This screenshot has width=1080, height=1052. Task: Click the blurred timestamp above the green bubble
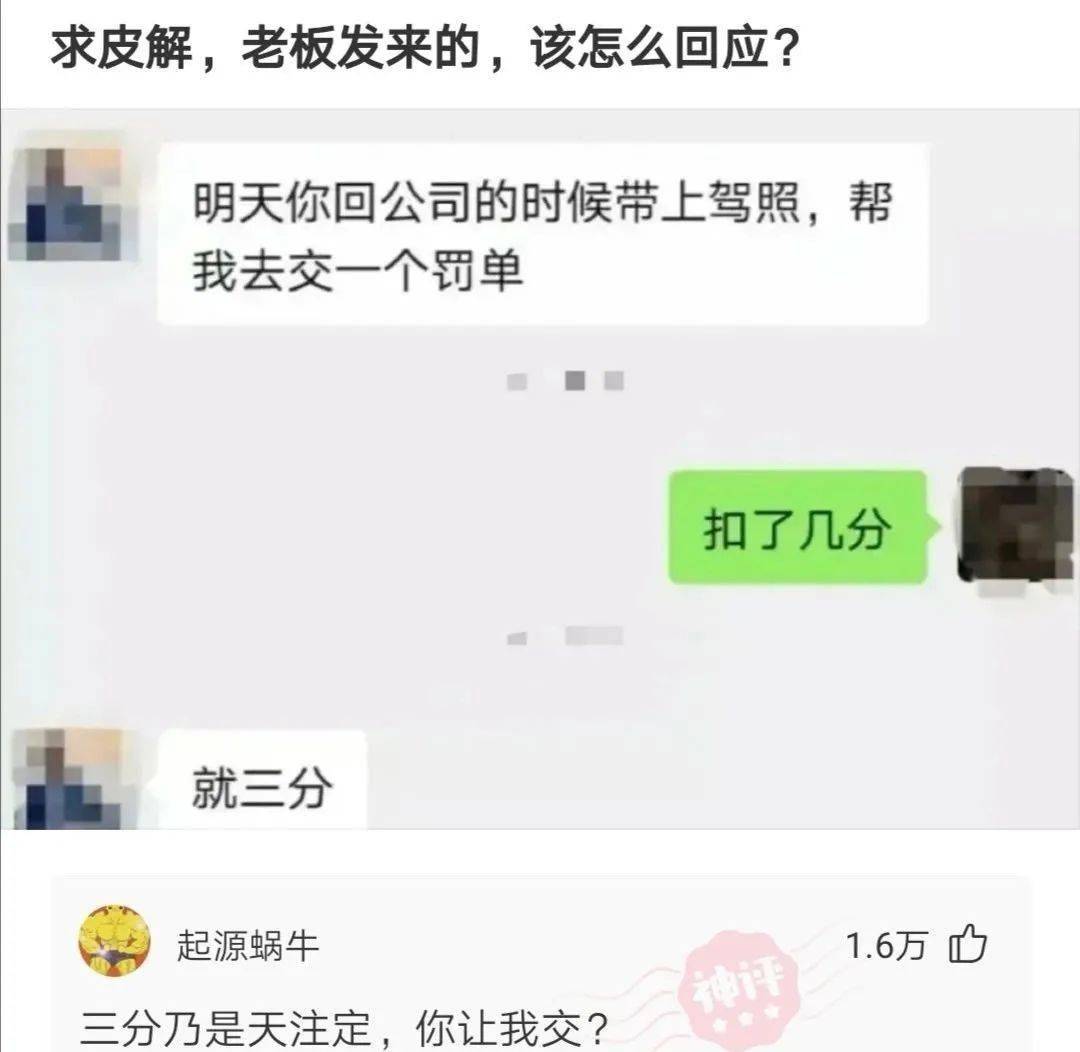(x=565, y=380)
